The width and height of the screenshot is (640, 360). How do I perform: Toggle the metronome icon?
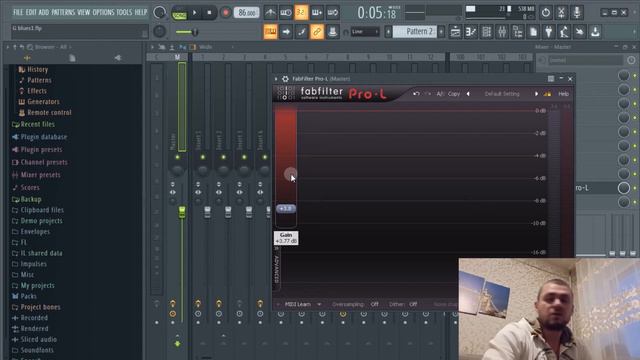[270, 13]
